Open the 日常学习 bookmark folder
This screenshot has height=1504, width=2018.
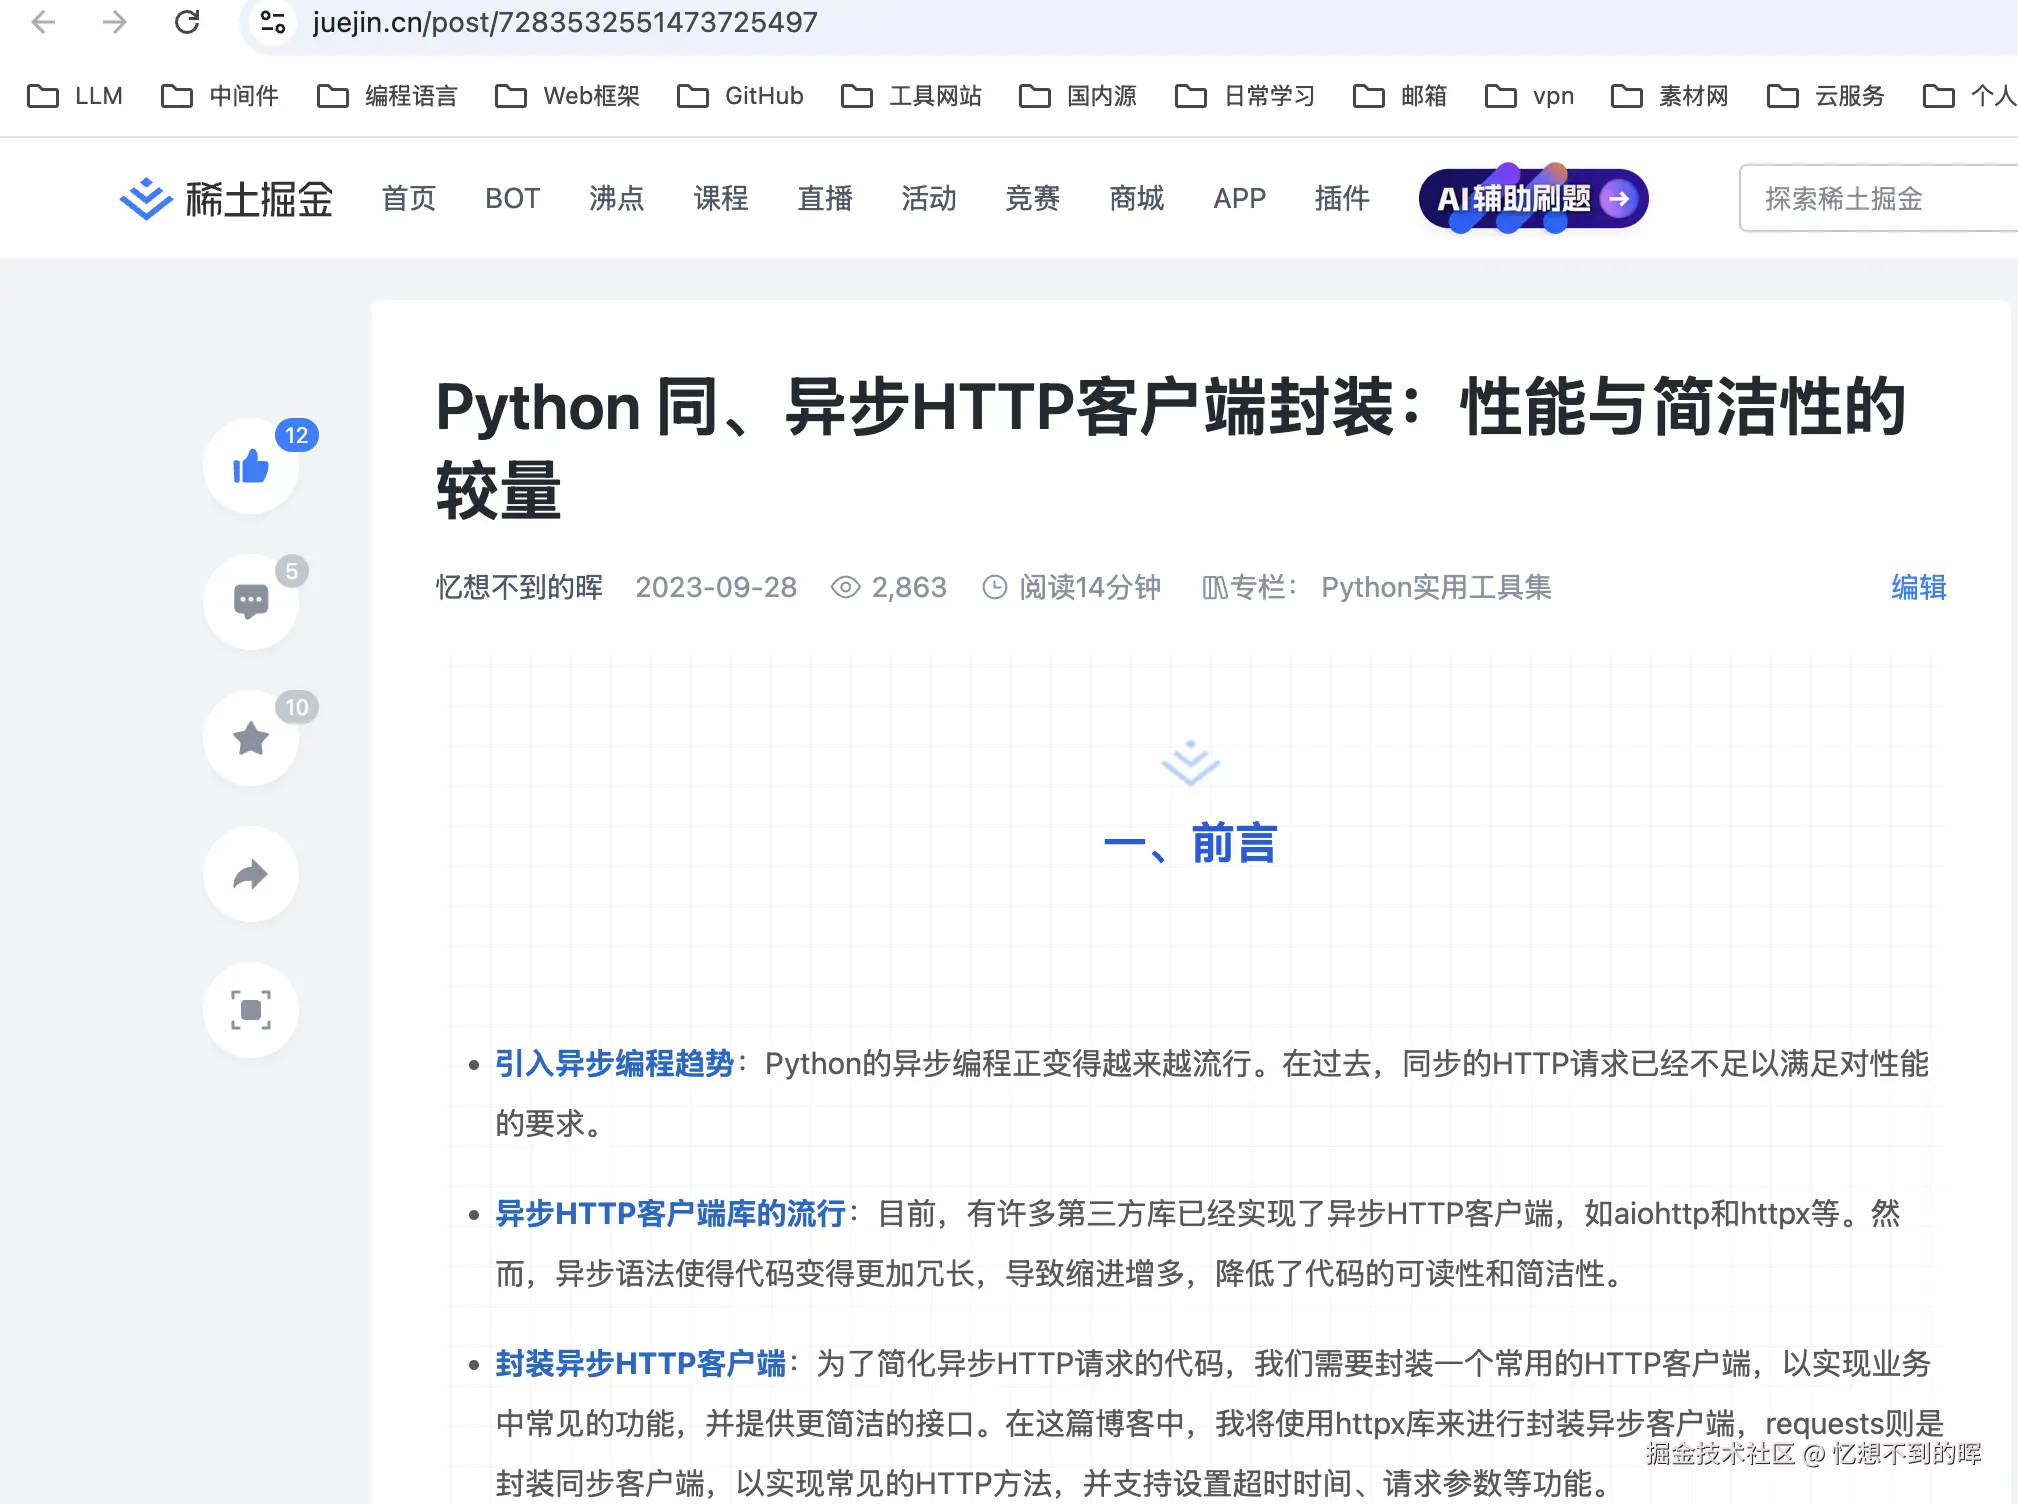1245,96
